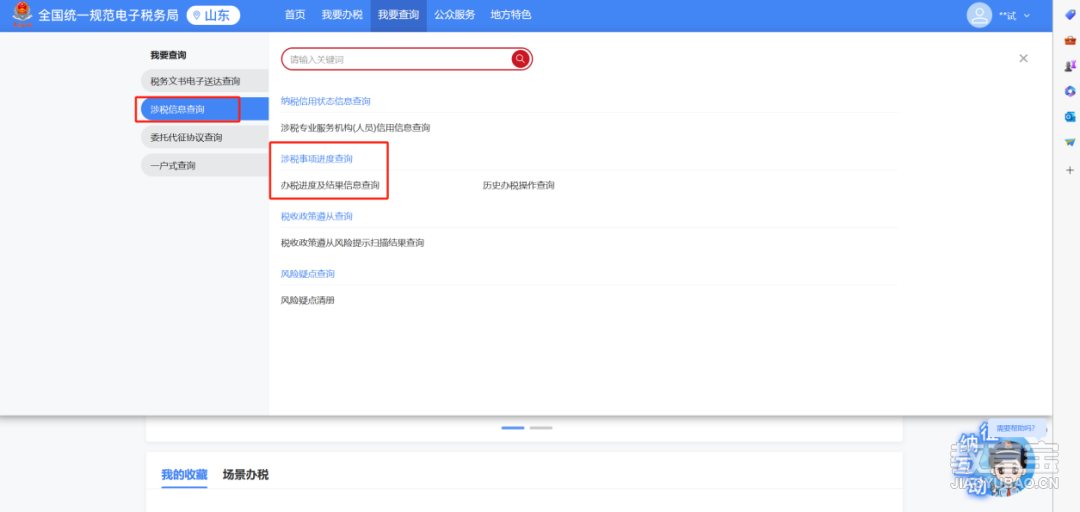This screenshot has height=512, width=1080.
Task: Go to 首页 in top navigation
Action: tap(295, 15)
